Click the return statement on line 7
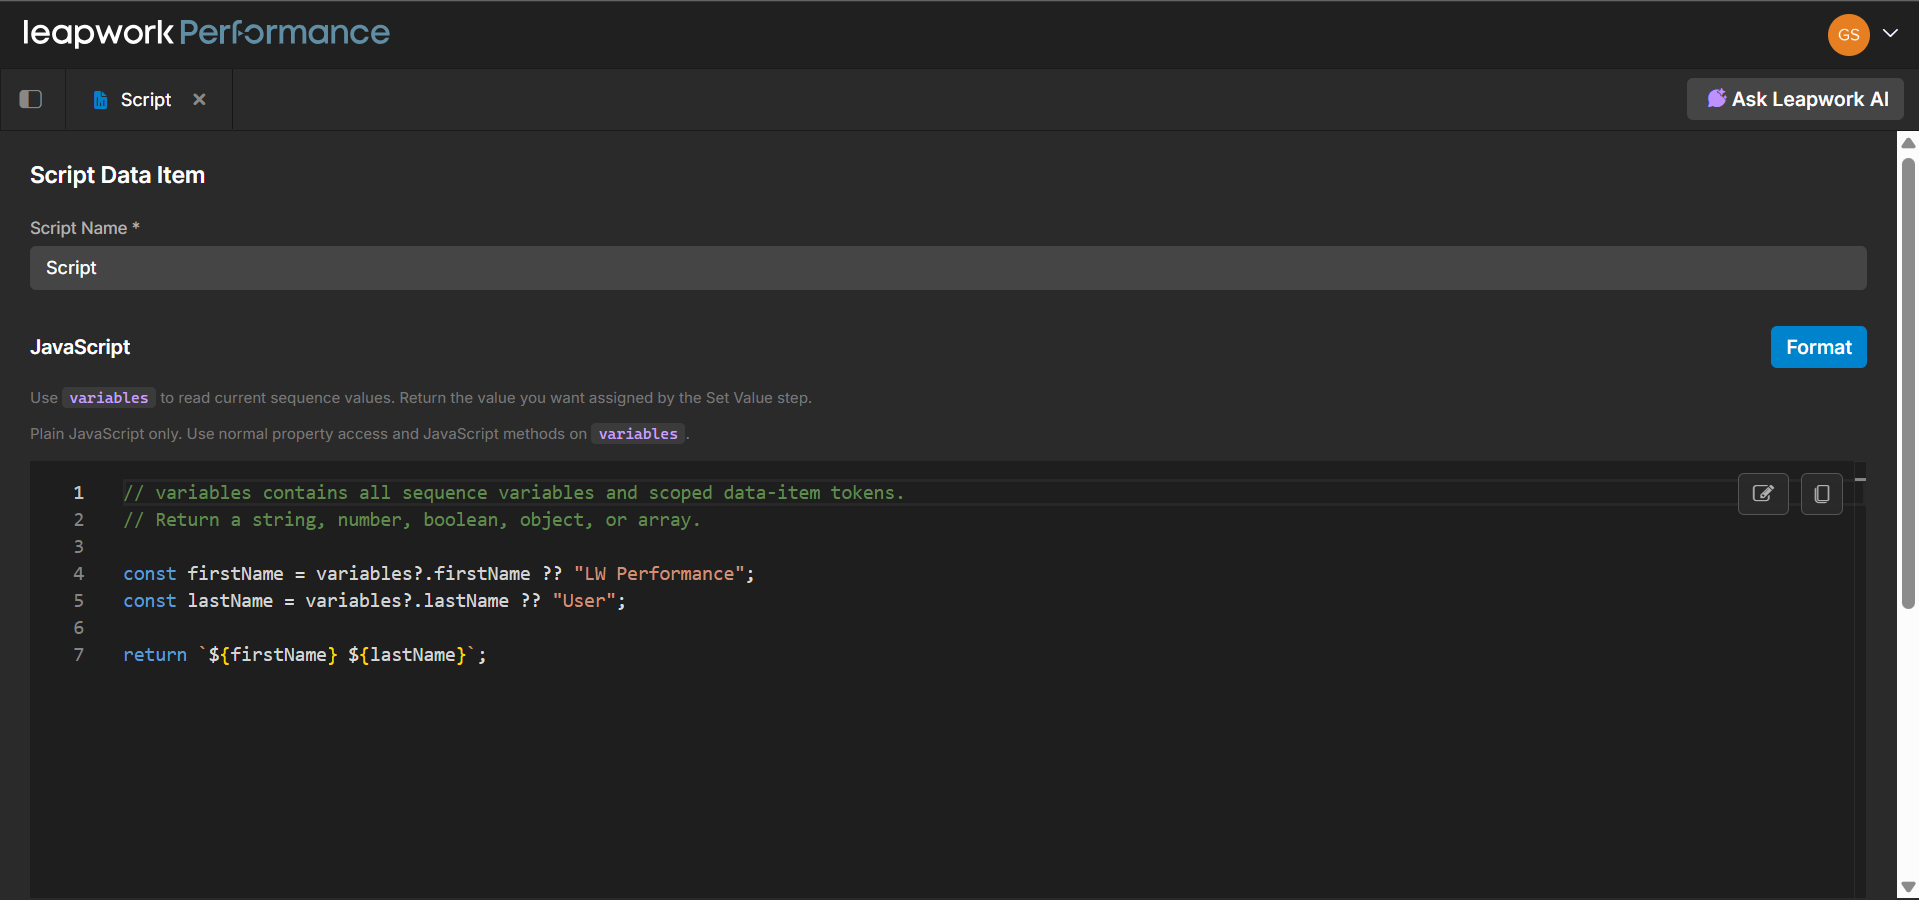Viewport: 1919px width, 900px height. pos(305,655)
